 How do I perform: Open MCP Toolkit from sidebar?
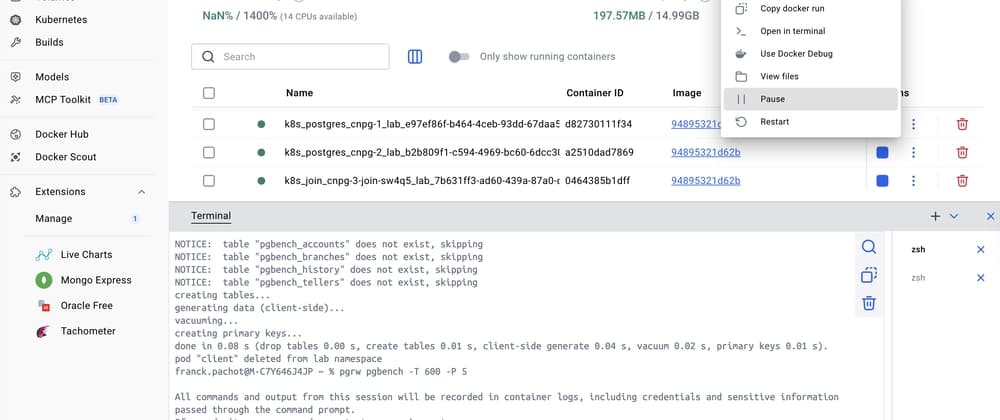[x=63, y=99]
